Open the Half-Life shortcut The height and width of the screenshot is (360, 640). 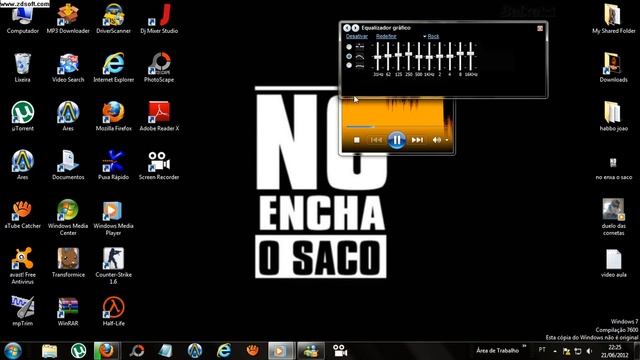pyautogui.click(x=113, y=311)
